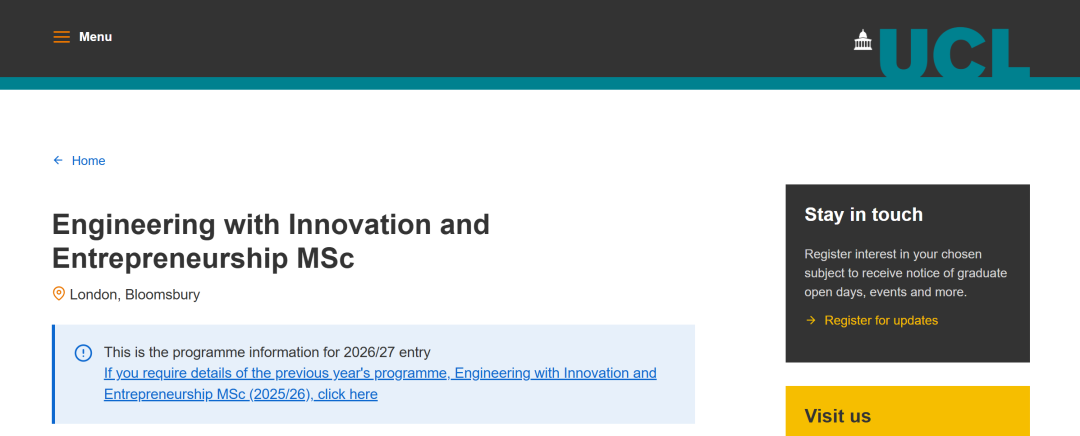The height and width of the screenshot is (436, 1080).
Task: Click the left blue border of notice box
Action: pos(54,374)
